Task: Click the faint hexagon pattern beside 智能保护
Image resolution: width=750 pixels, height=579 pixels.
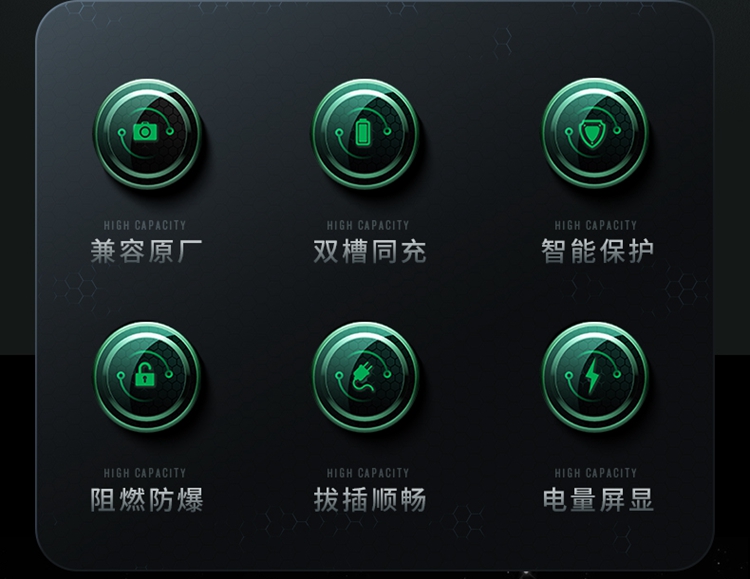Action: (x=682, y=287)
